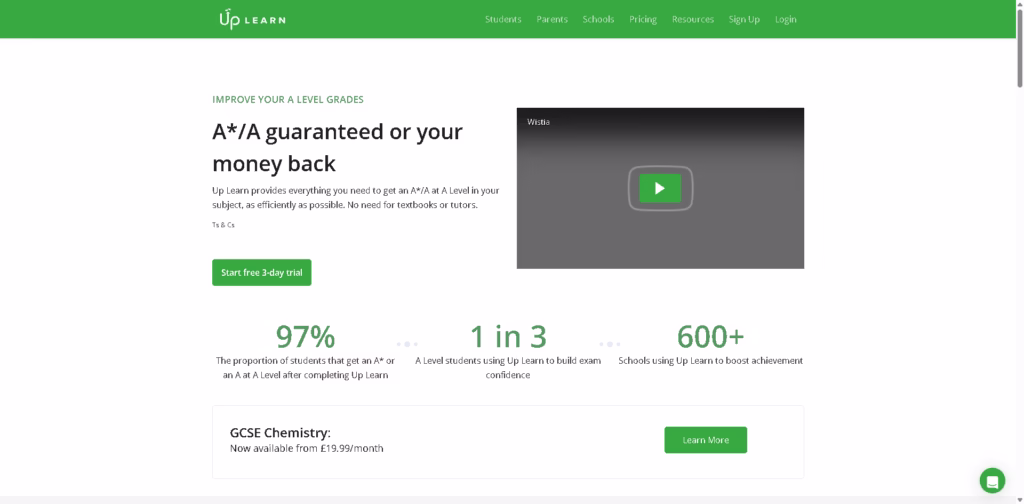Open the Students menu item
This screenshot has width=1024, height=504.
(x=503, y=19)
